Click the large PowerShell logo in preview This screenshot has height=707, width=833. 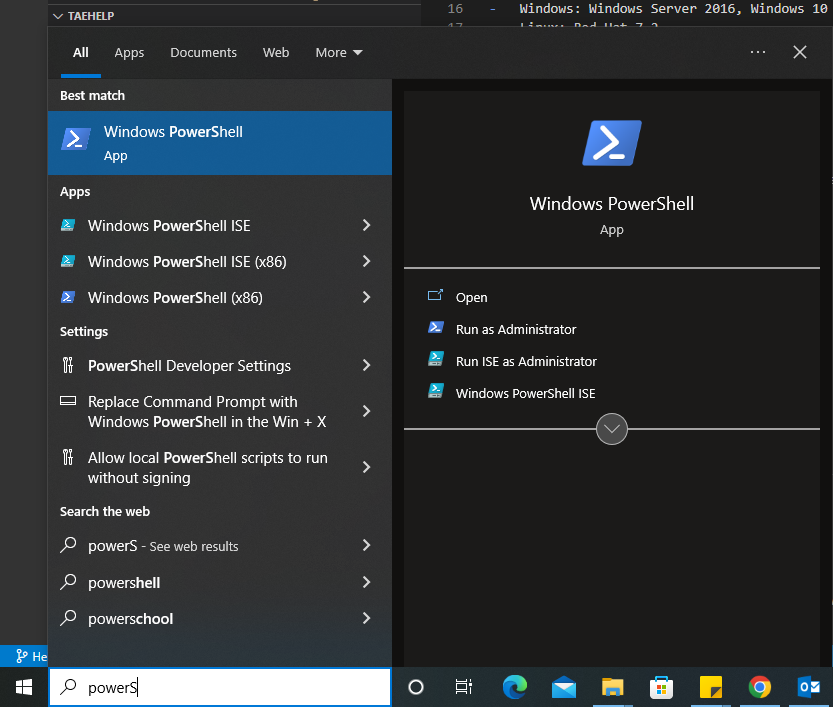coord(611,143)
